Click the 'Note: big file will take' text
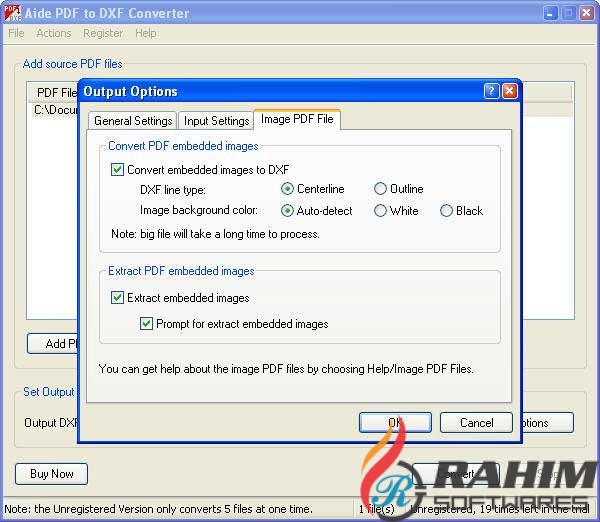The image size is (600, 522). coord(215,234)
